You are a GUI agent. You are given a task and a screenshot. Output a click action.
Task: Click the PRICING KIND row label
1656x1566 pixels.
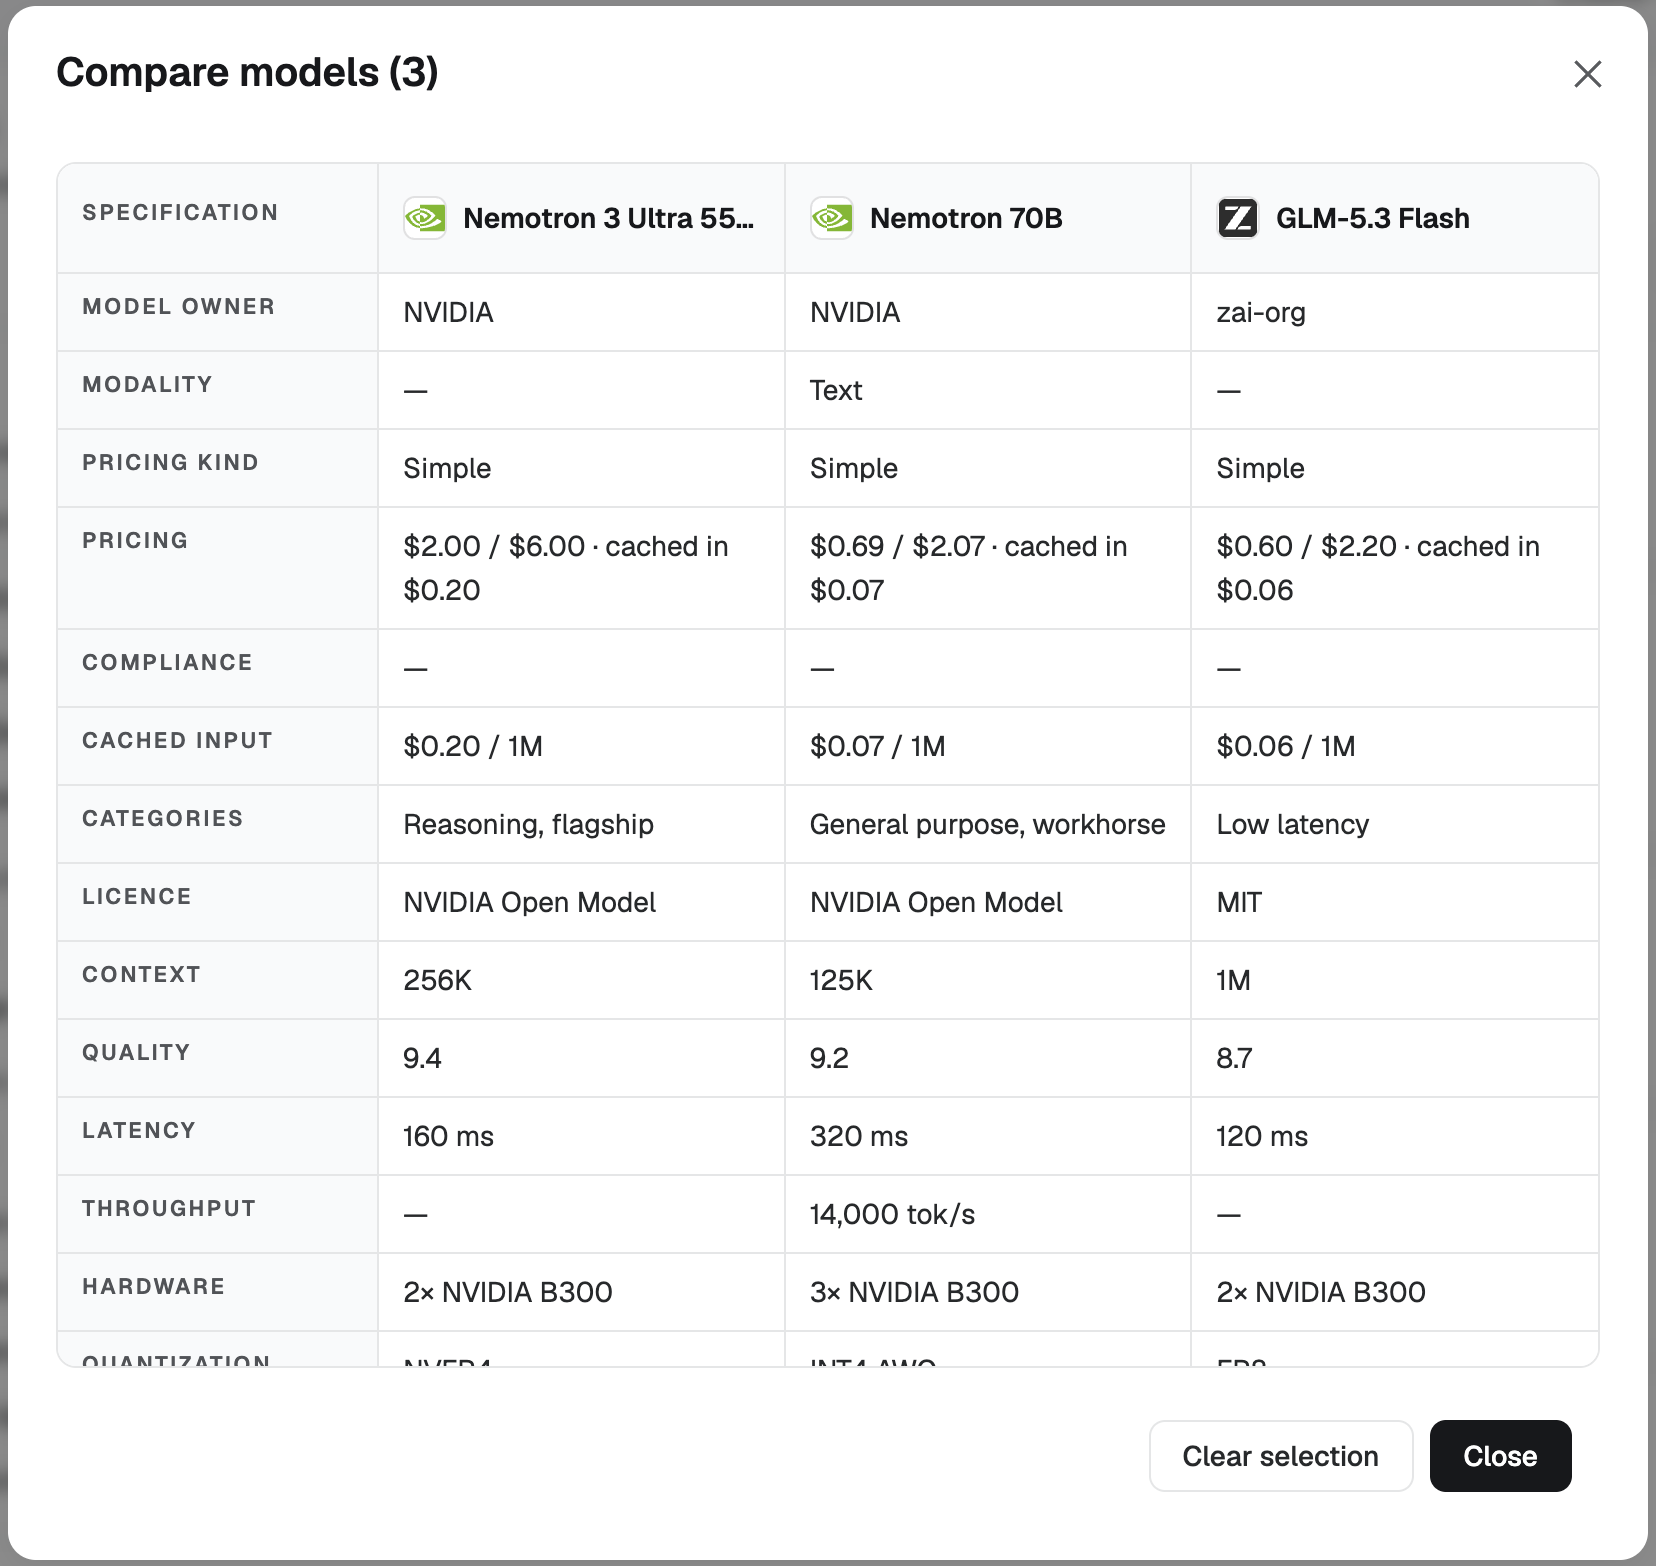[x=171, y=463]
